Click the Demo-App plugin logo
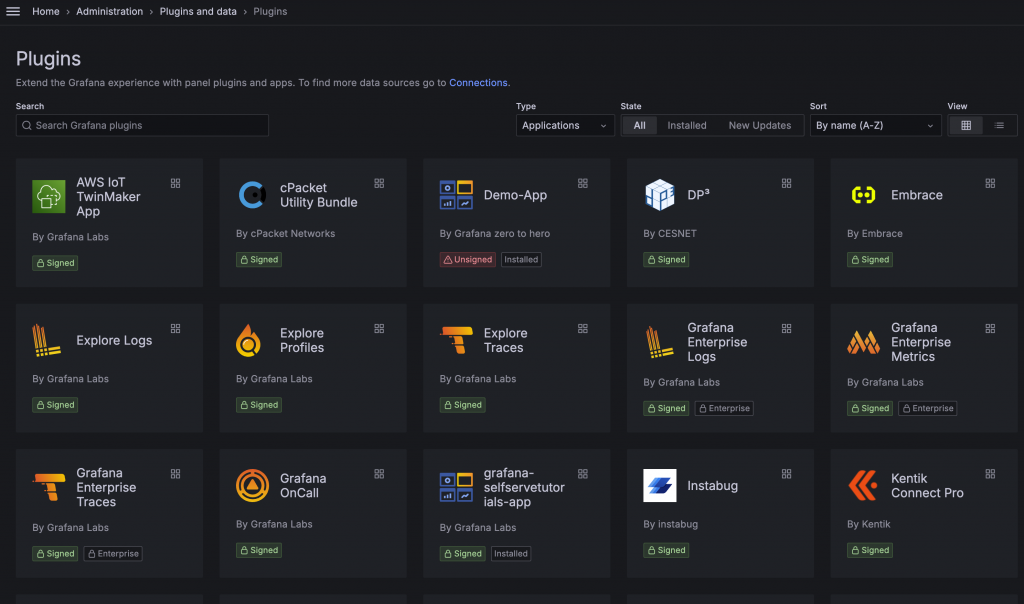 click(x=456, y=195)
